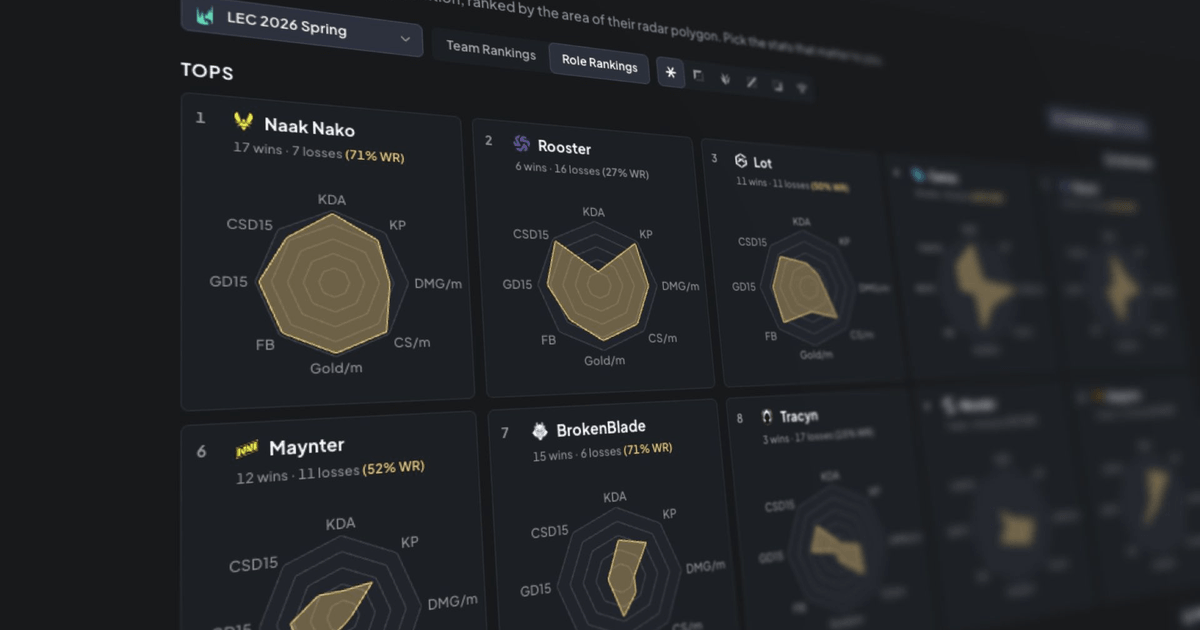Select the all-roles asterisk filter icon
Screen dimensions: 1200x630
[670, 73]
